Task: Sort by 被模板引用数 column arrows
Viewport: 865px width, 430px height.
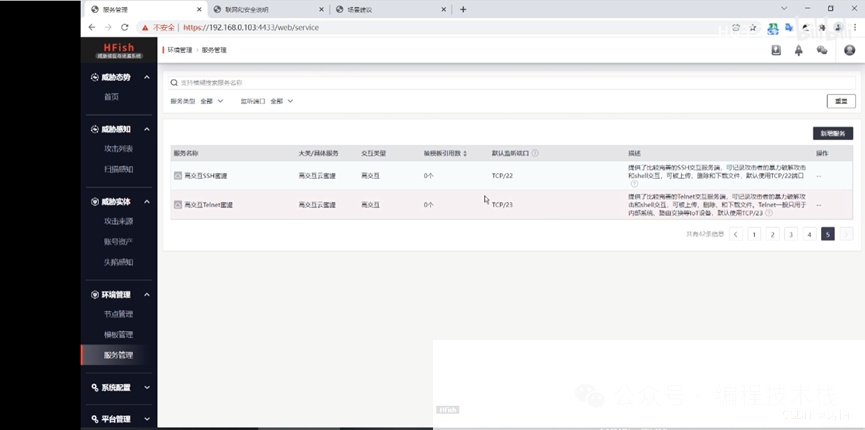Action: point(465,153)
